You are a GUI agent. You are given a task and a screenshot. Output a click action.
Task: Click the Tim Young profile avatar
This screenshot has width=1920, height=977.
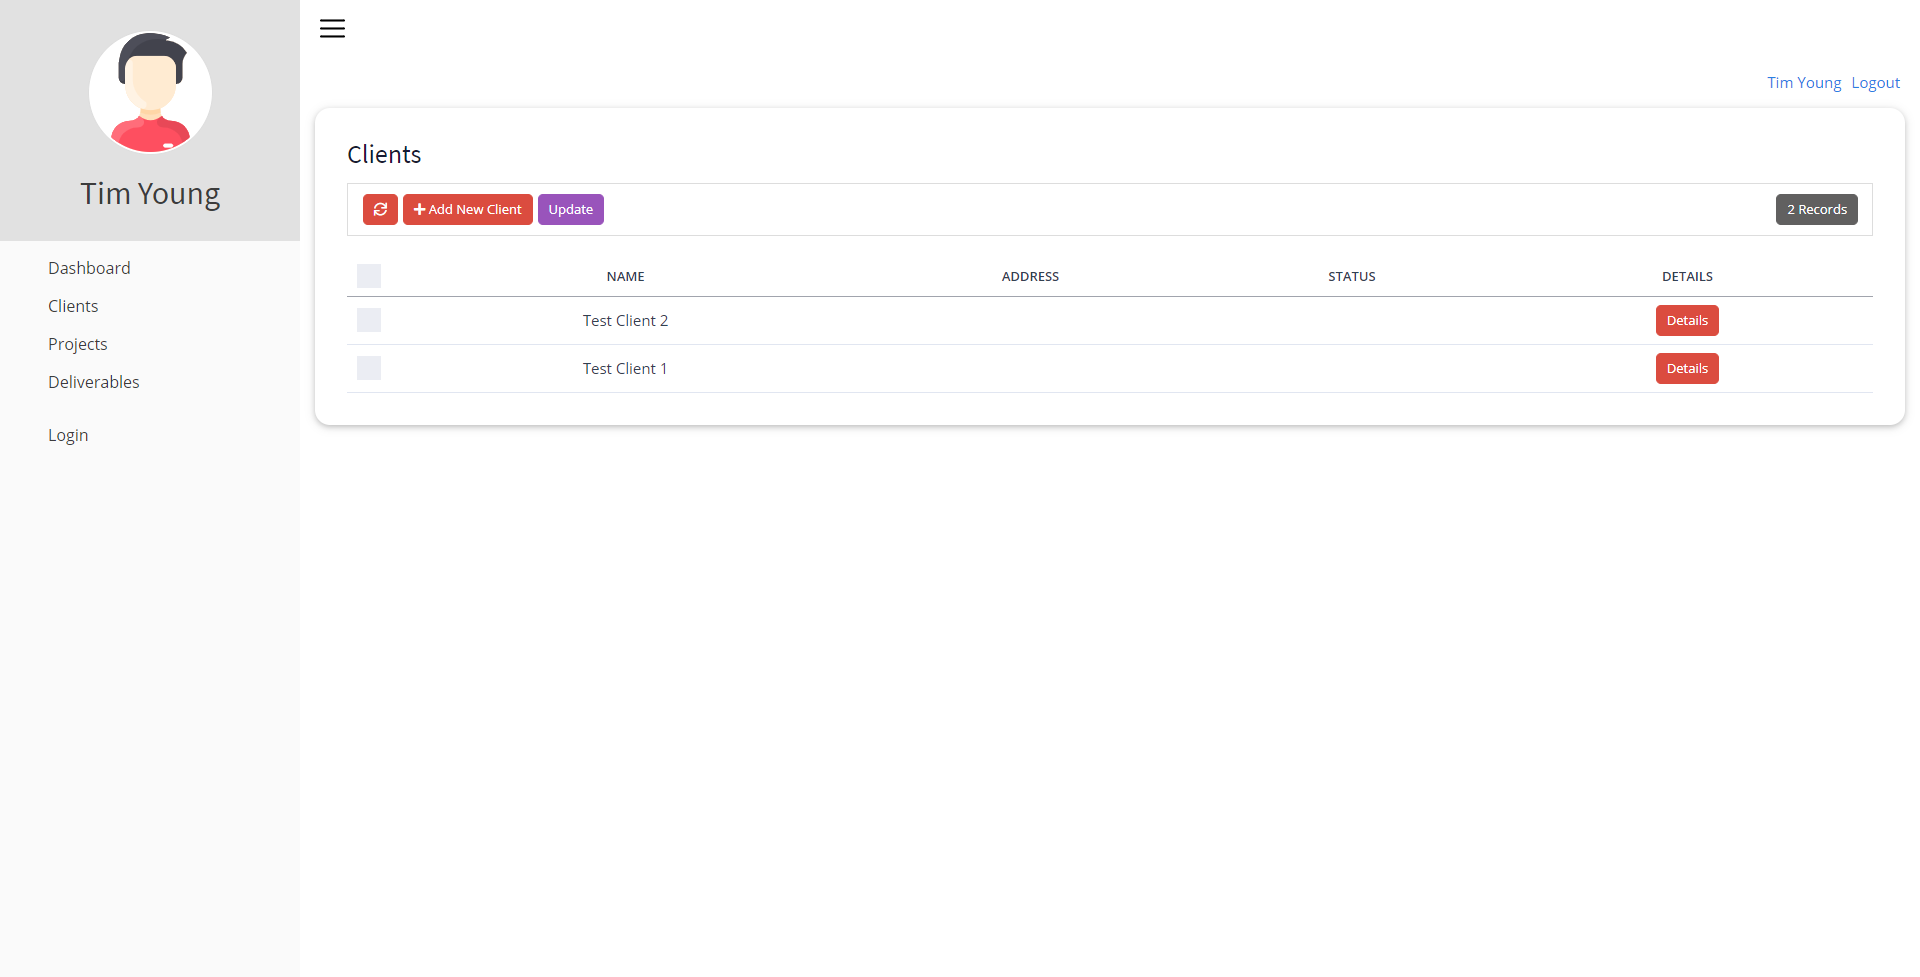(150, 92)
